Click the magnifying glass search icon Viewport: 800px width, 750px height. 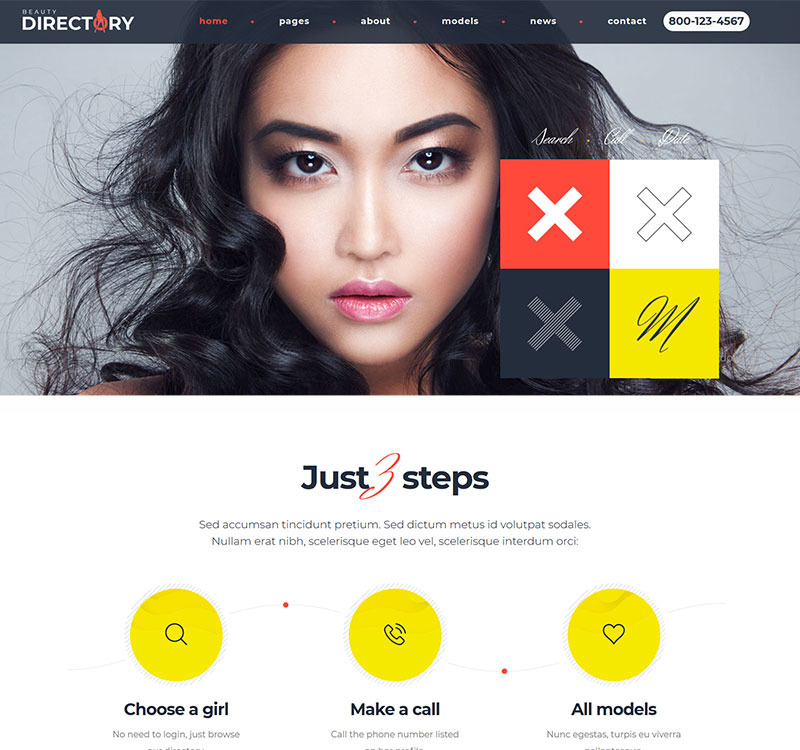click(176, 634)
